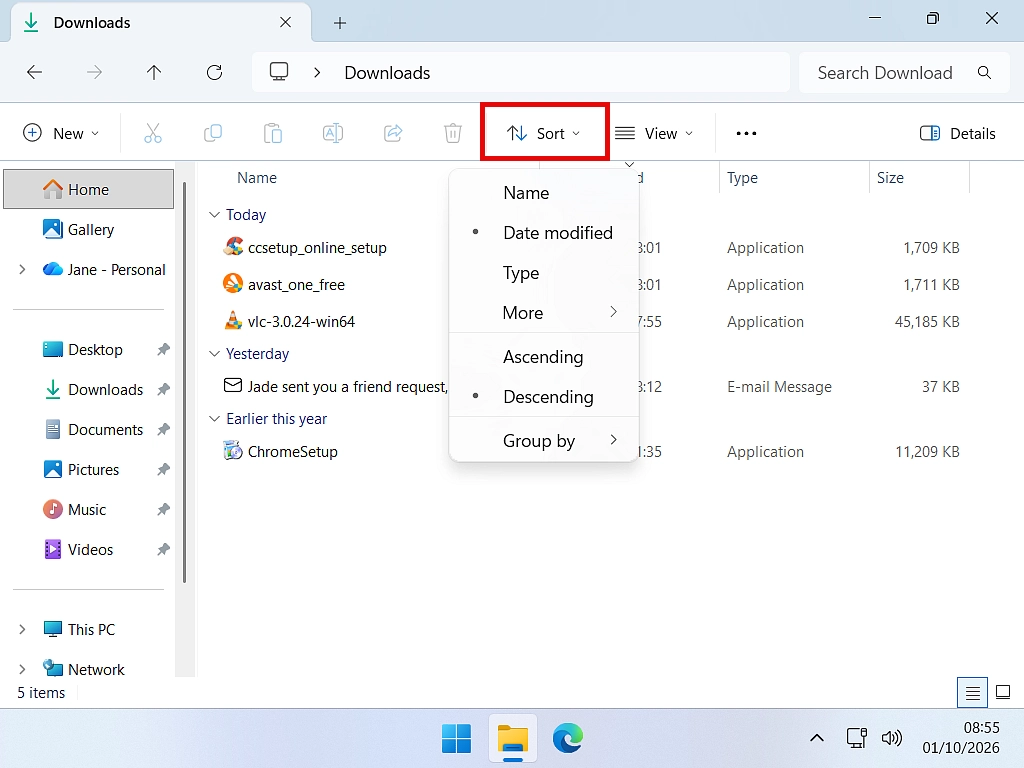The height and width of the screenshot is (768, 1024).
Task: Click the avast_one_free file icon
Action: 233,283
